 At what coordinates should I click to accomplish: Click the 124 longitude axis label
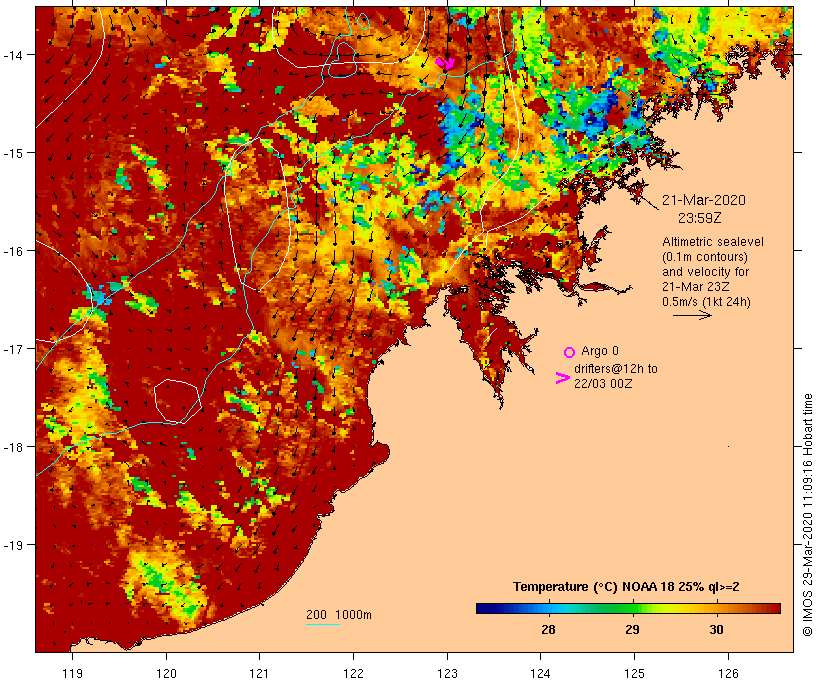[541, 673]
